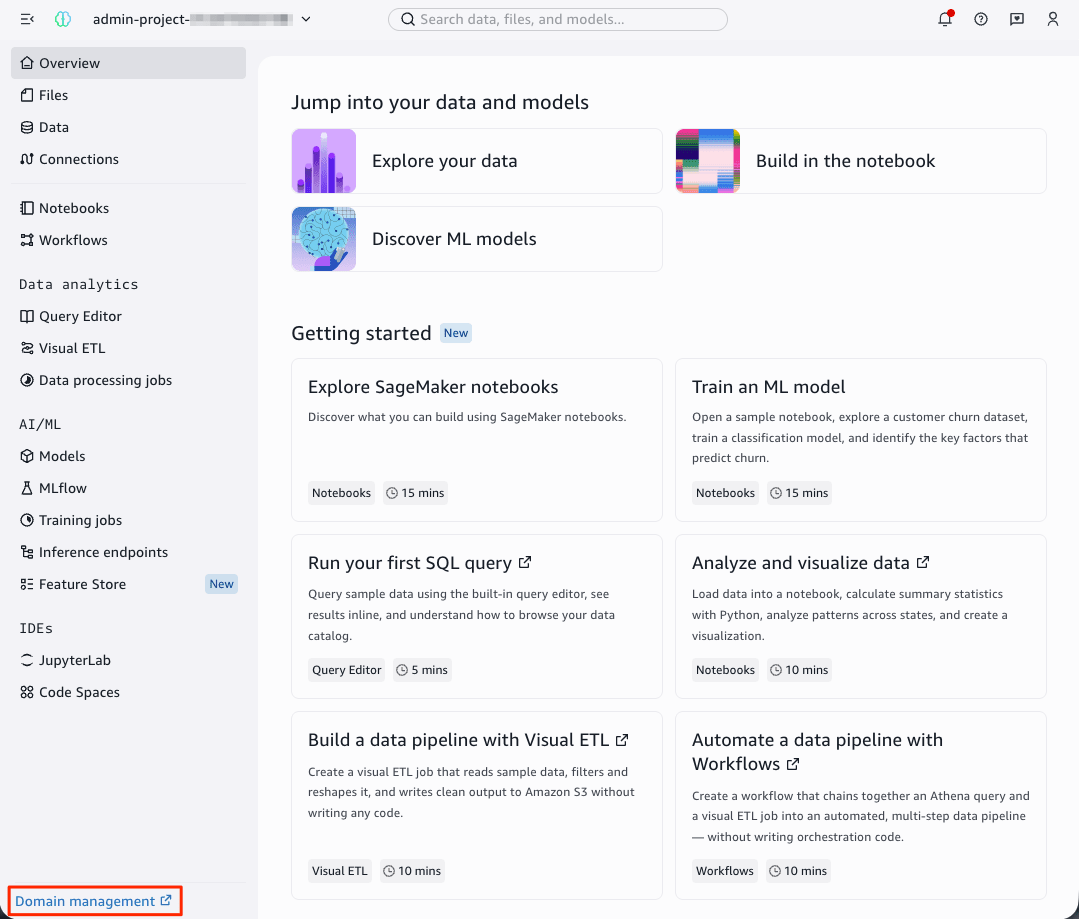Image resolution: width=1079 pixels, height=919 pixels.
Task: Click the Explore your data thumbnail
Action: pyautogui.click(x=324, y=160)
